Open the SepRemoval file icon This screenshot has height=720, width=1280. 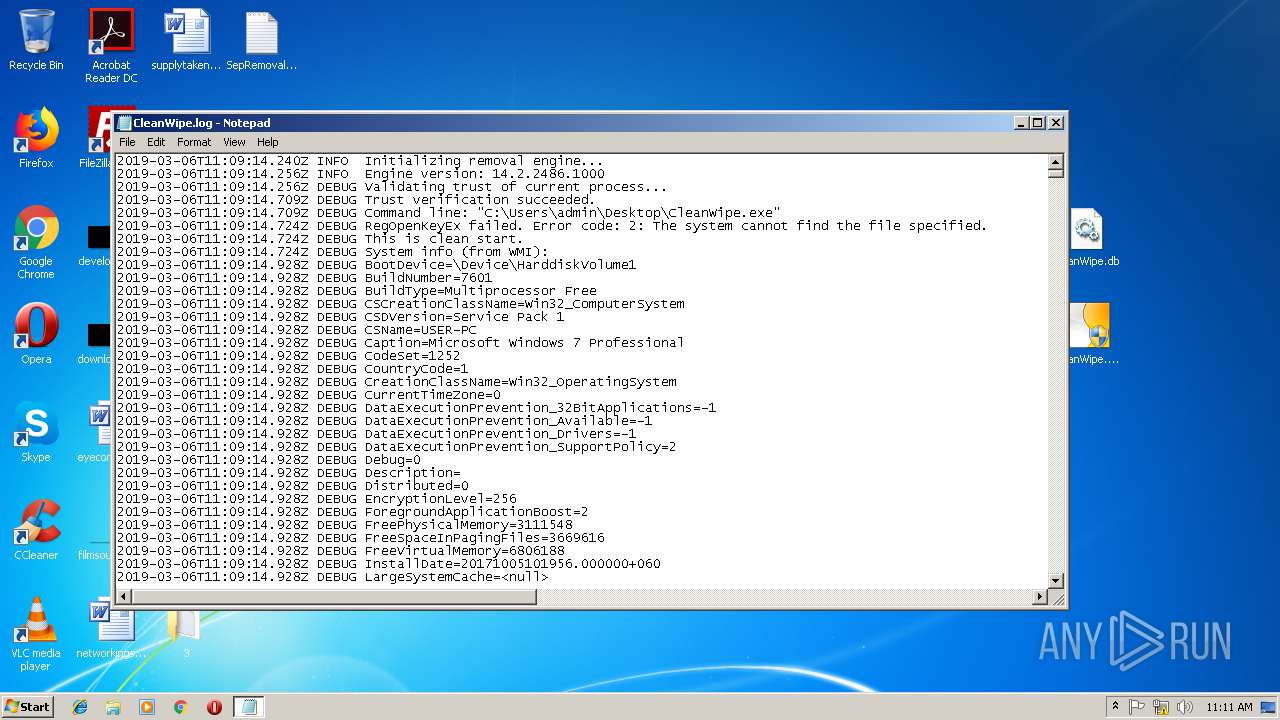[x=261, y=40]
